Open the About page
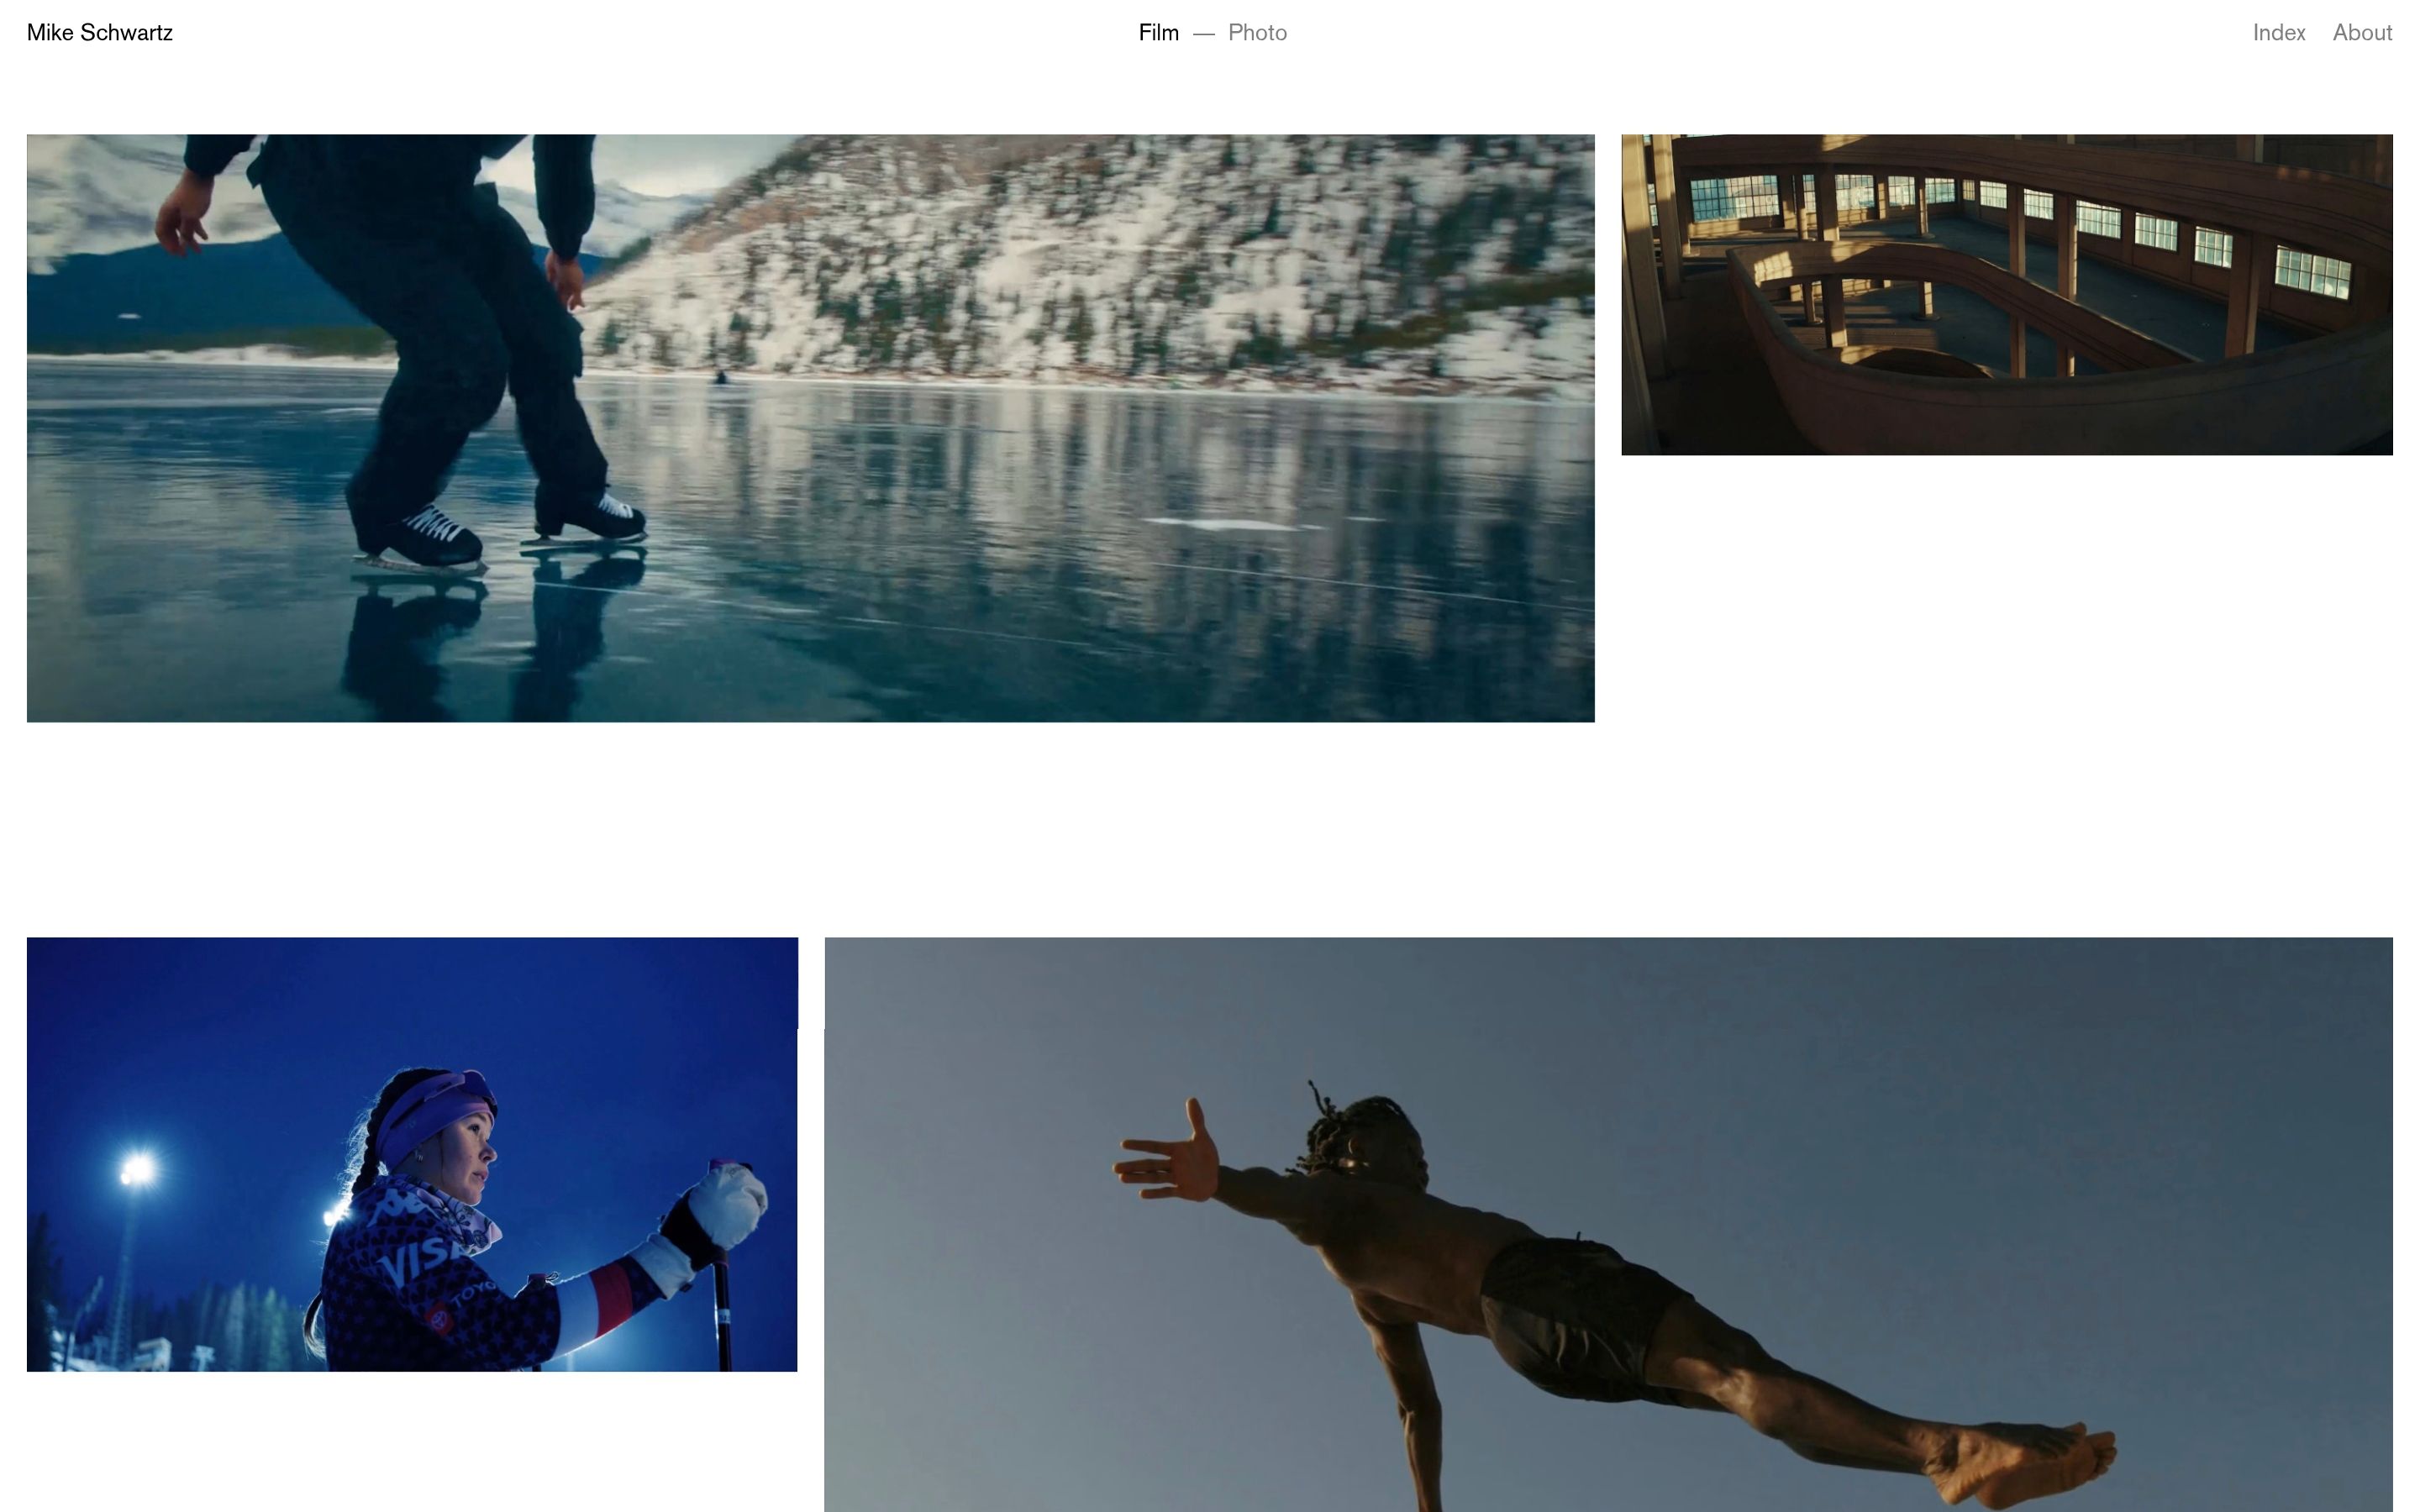The height and width of the screenshot is (1512, 2420). 2362,33
